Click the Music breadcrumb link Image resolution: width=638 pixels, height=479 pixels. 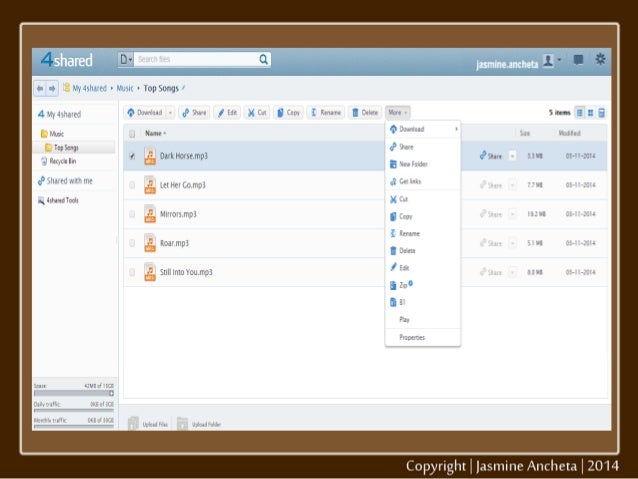125,88
